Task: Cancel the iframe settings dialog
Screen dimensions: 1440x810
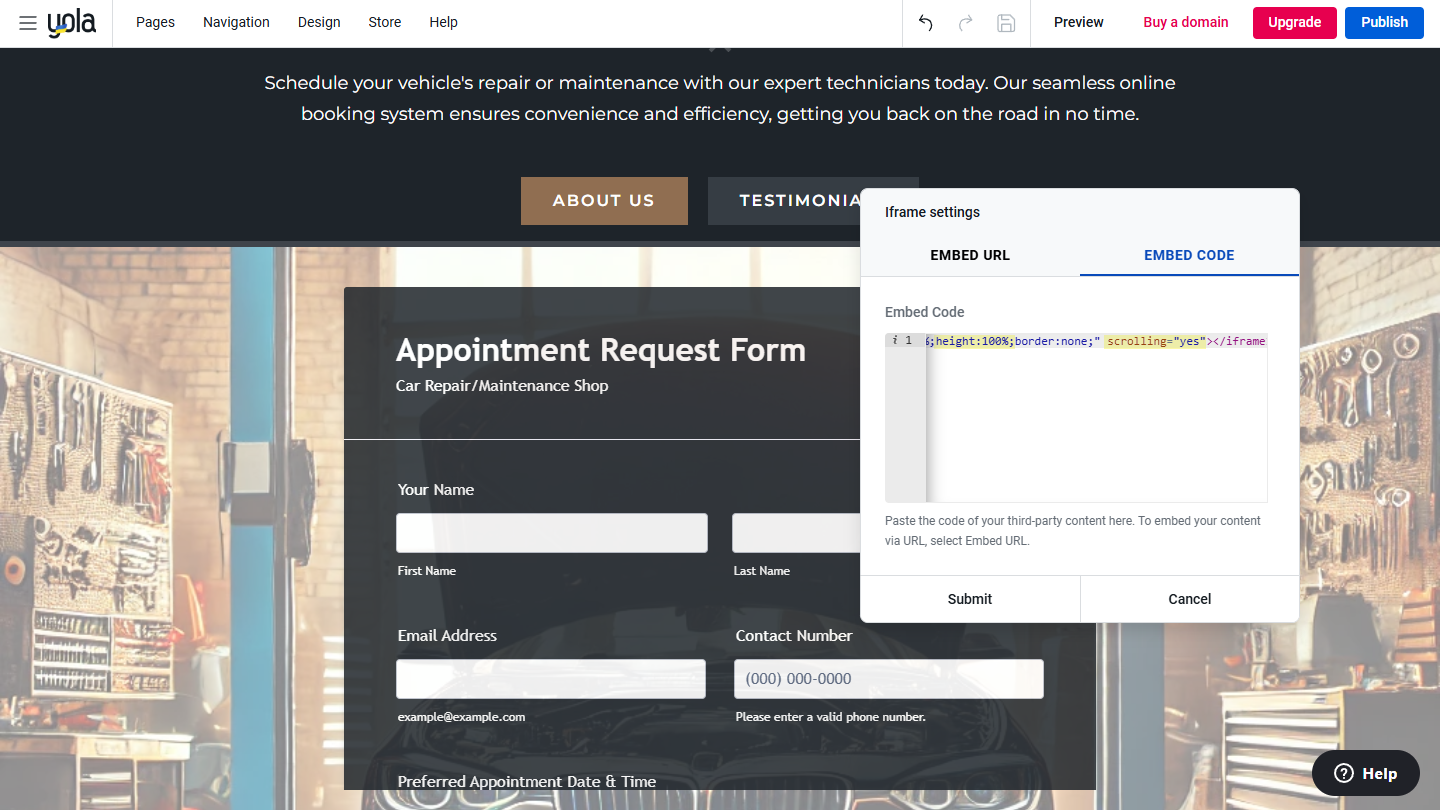Action: coord(1189,598)
